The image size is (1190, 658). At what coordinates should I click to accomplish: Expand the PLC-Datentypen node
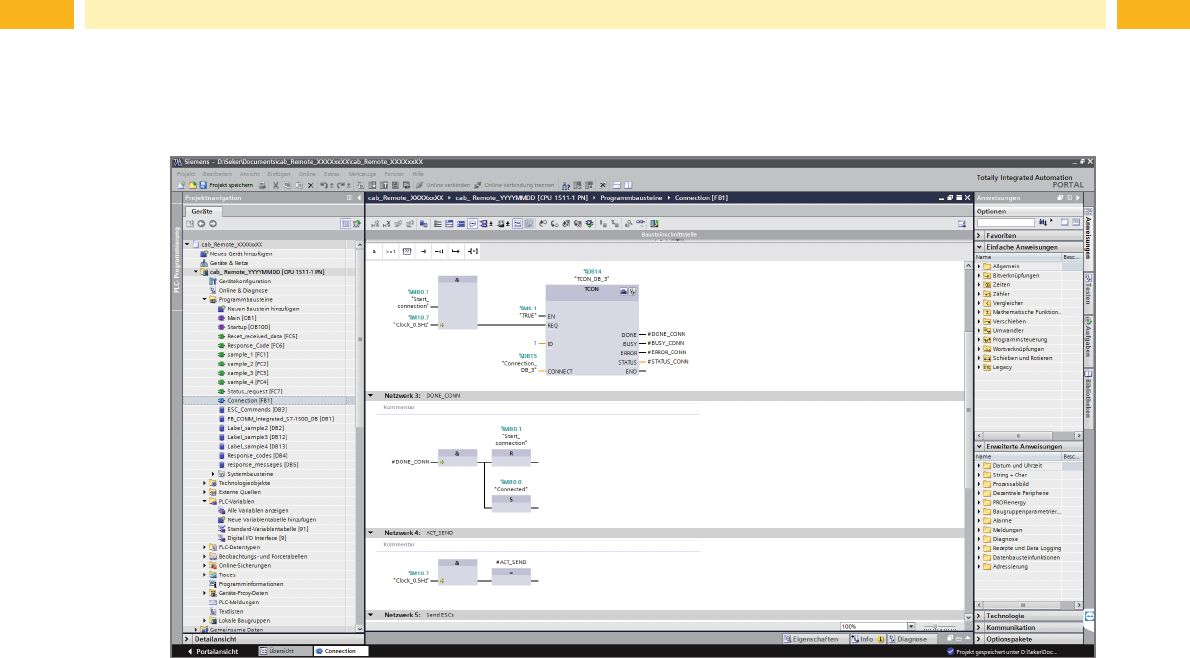click(205, 547)
